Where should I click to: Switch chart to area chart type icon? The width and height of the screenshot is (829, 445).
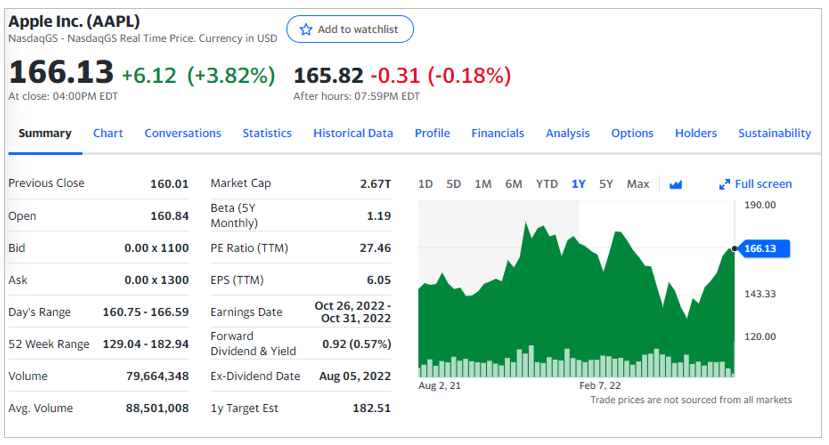pyautogui.click(x=675, y=184)
